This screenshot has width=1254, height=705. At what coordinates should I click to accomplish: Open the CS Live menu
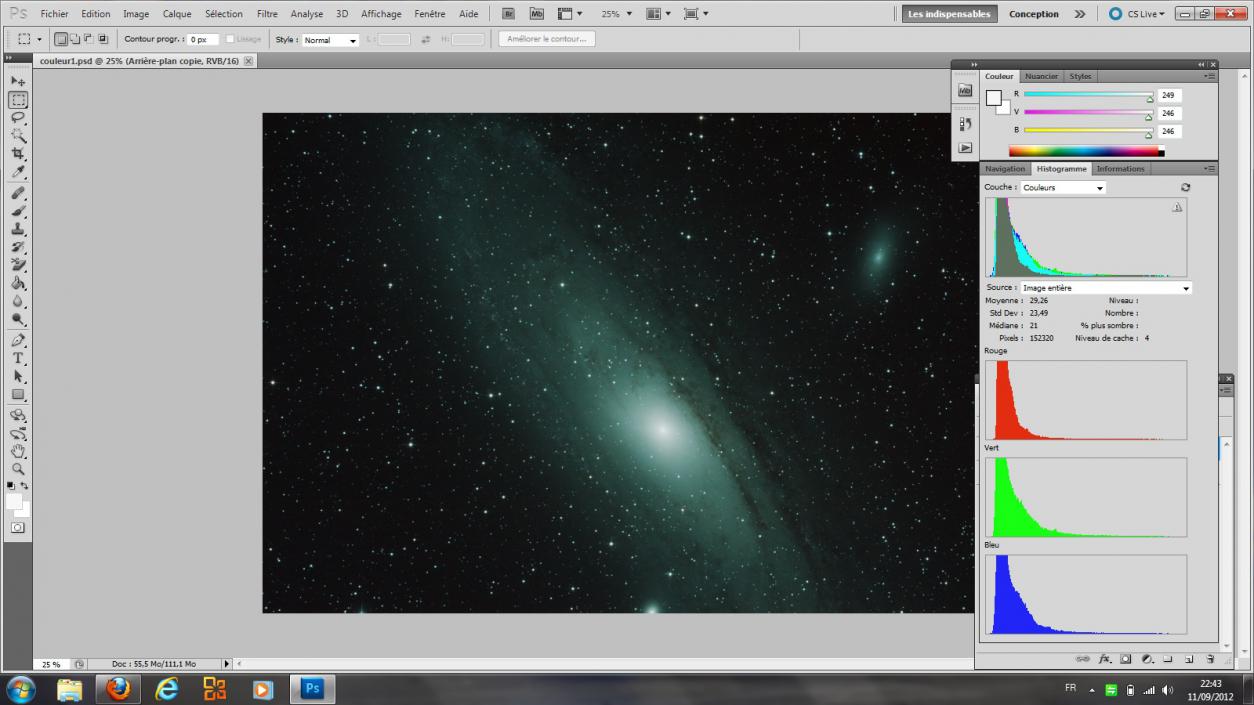(1137, 14)
